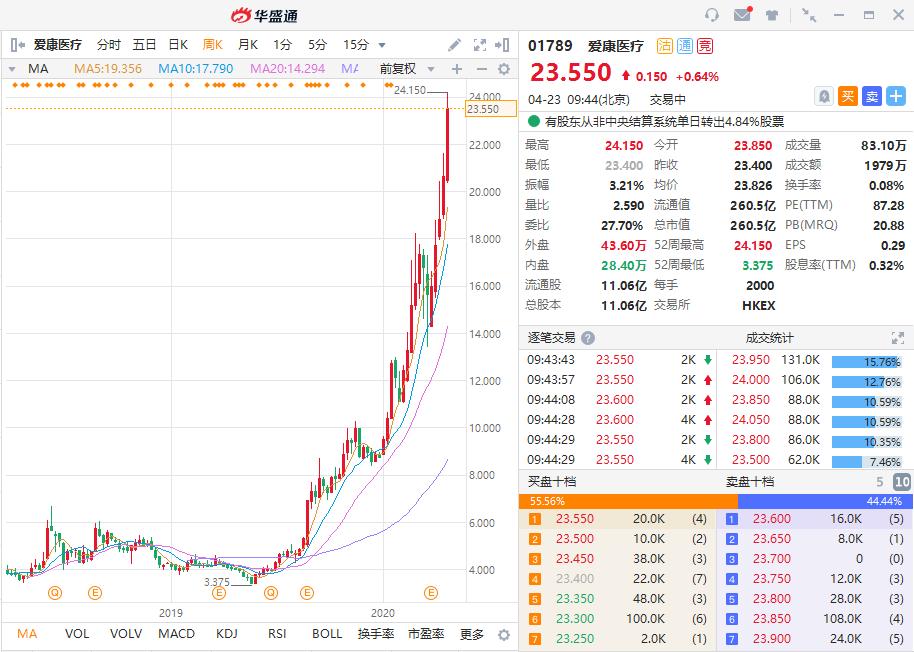Add stock to watchlist plus button
Viewport: 914px width, 652px height.
click(x=896, y=96)
